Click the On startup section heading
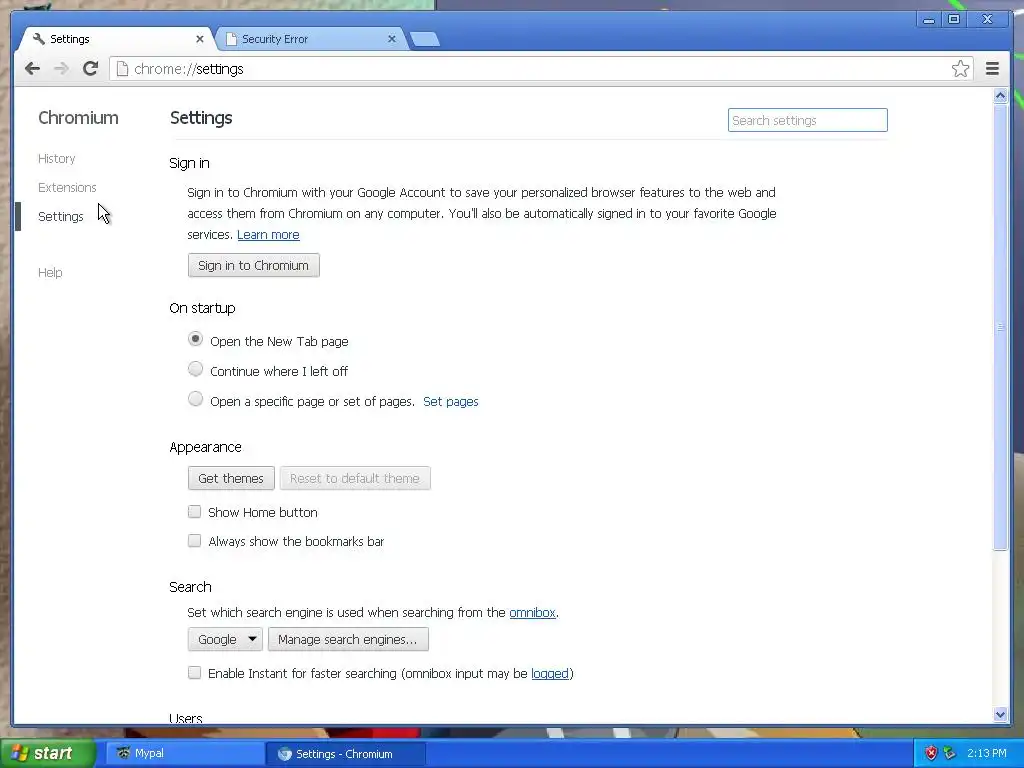The height and width of the screenshot is (768, 1024). 202,308
